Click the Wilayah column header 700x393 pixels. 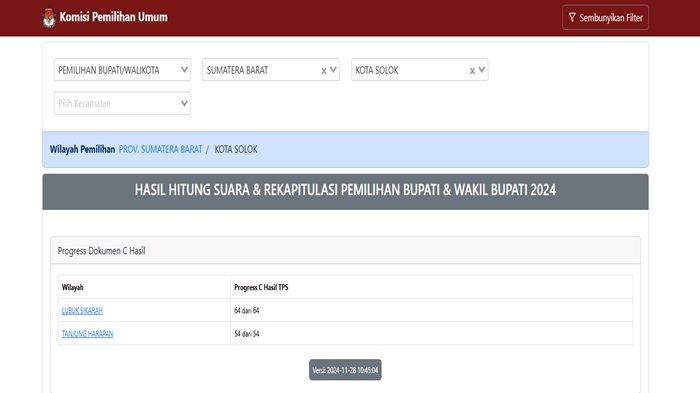[x=72, y=287]
